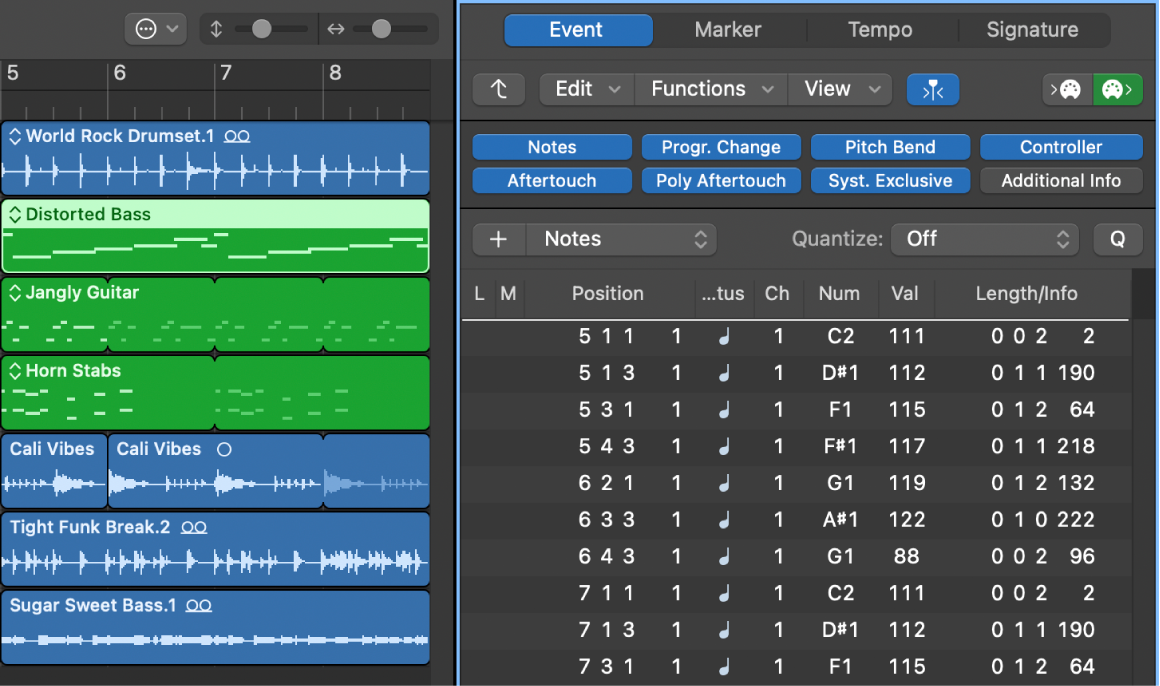The image size is (1160, 686).
Task: Select the Marker tab
Action: tap(729, 30)
